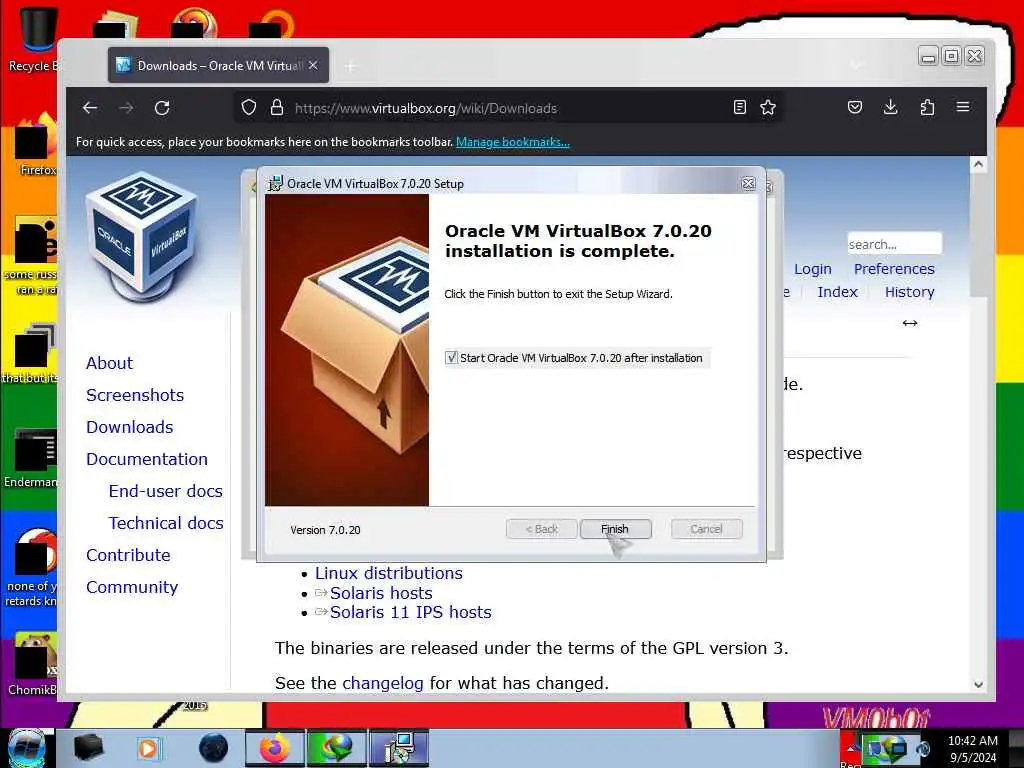Viewport: 1024px width, 768px height.
Task: Click the site search field
Action: tap(894, 244)
